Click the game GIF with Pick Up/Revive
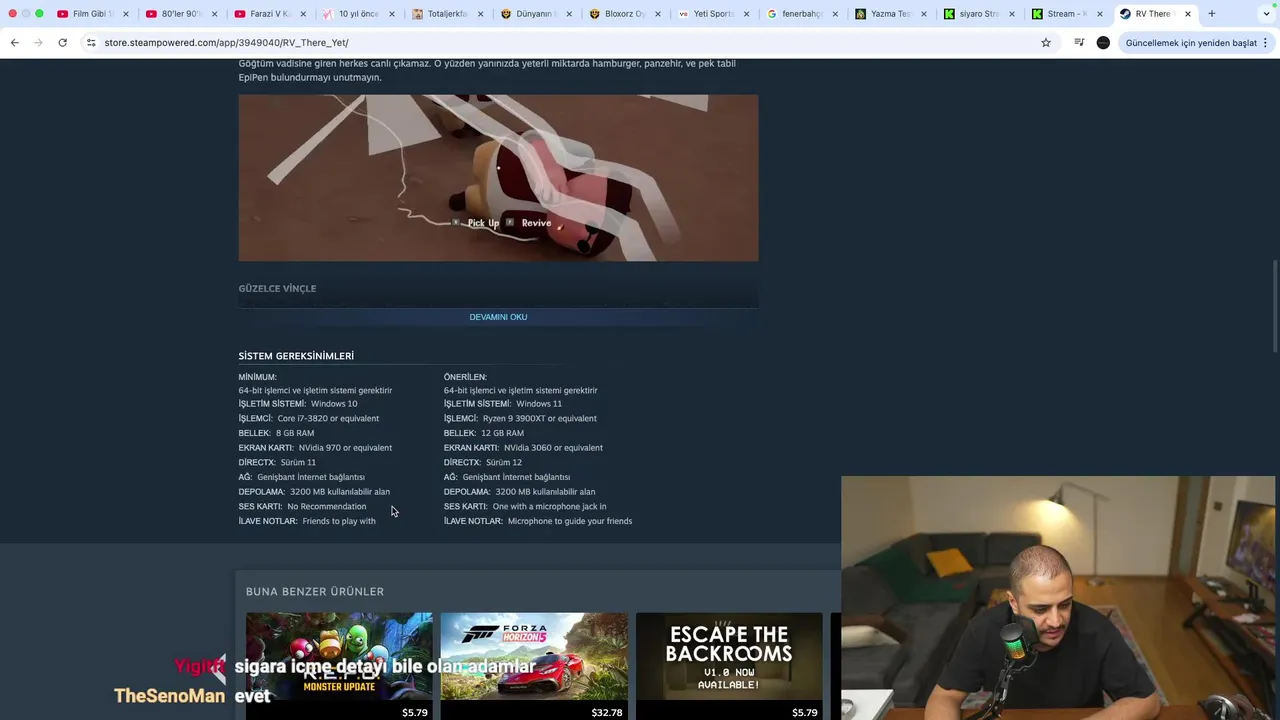This screenshot has width=1280, height=720. click(x=498, y=178)
